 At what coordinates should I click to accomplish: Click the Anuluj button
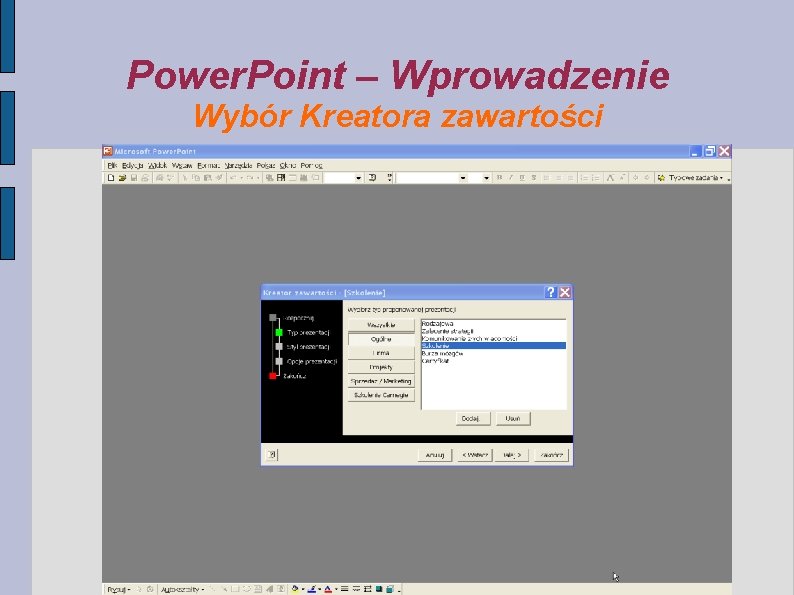435,455
